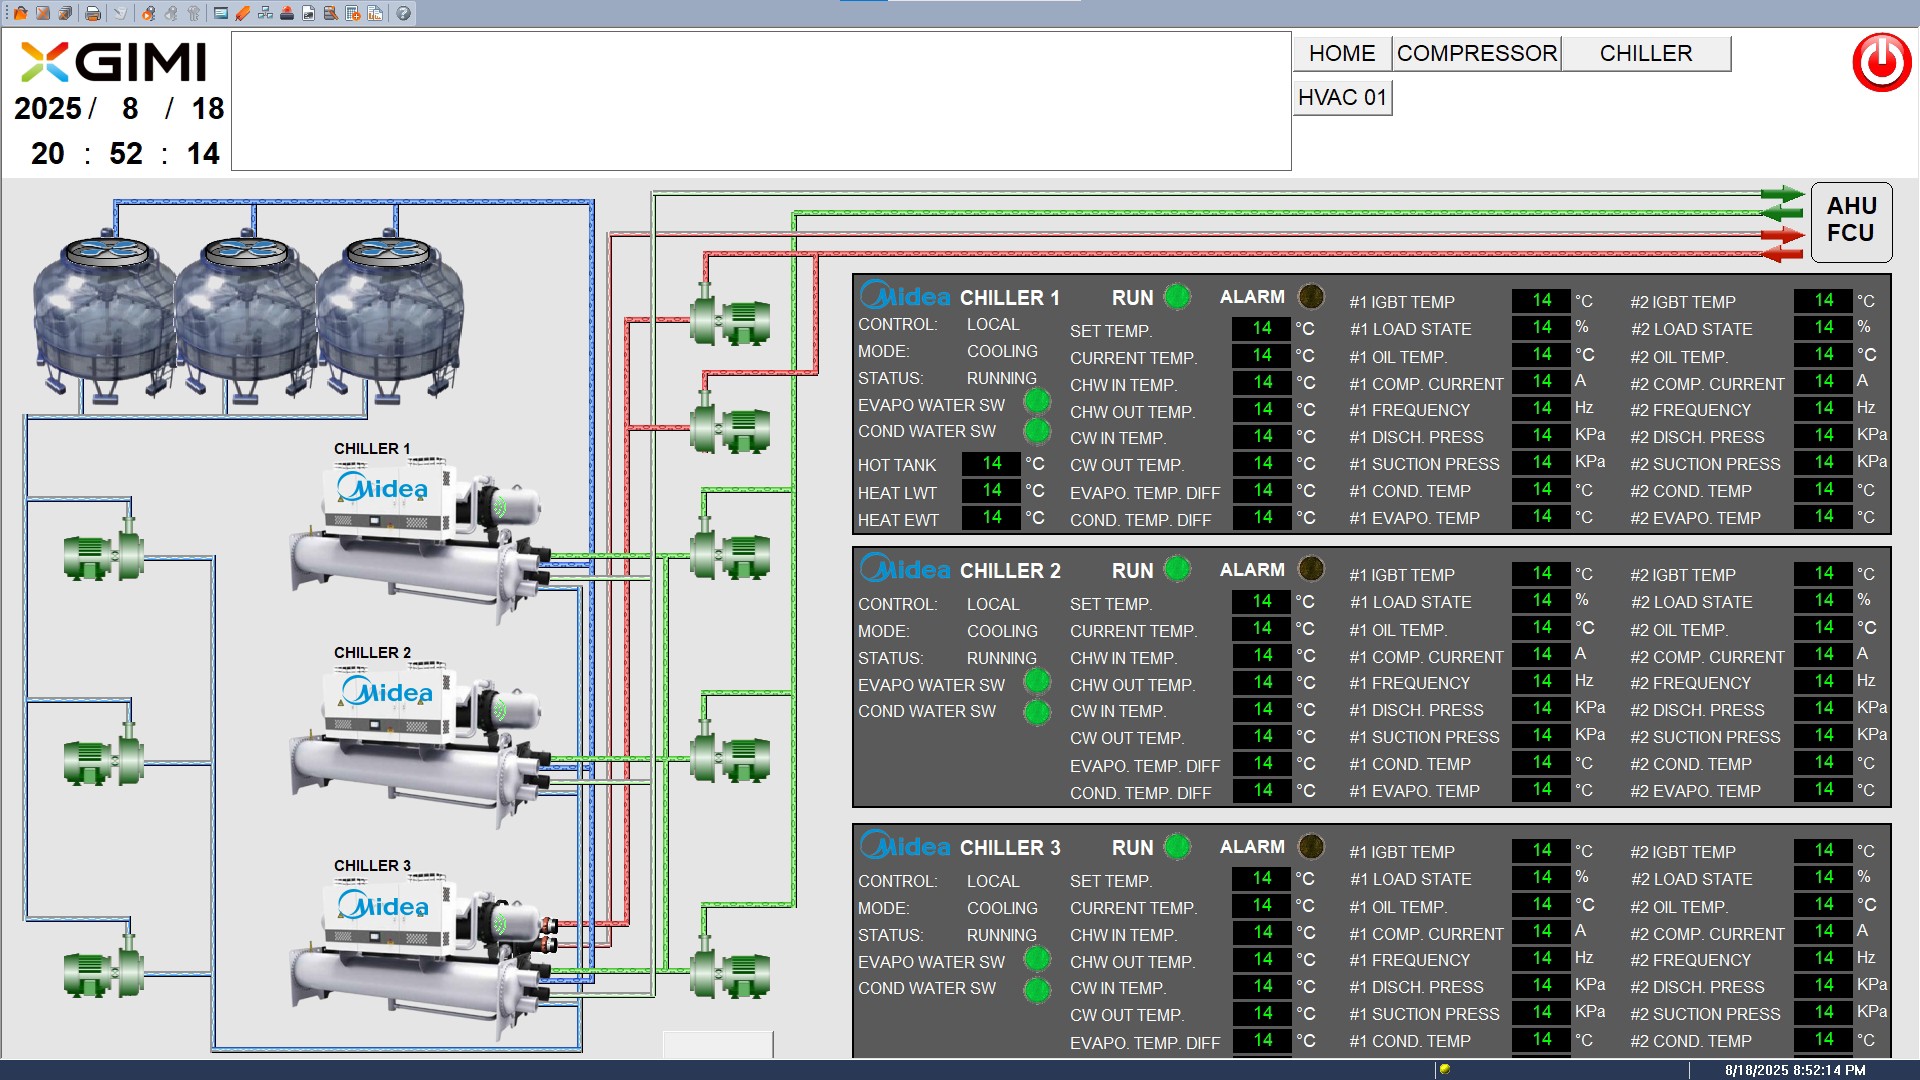Click the Chiller 1 RUN indicator lamp
The image size is (1920, 1080).
click(1178, 297)
